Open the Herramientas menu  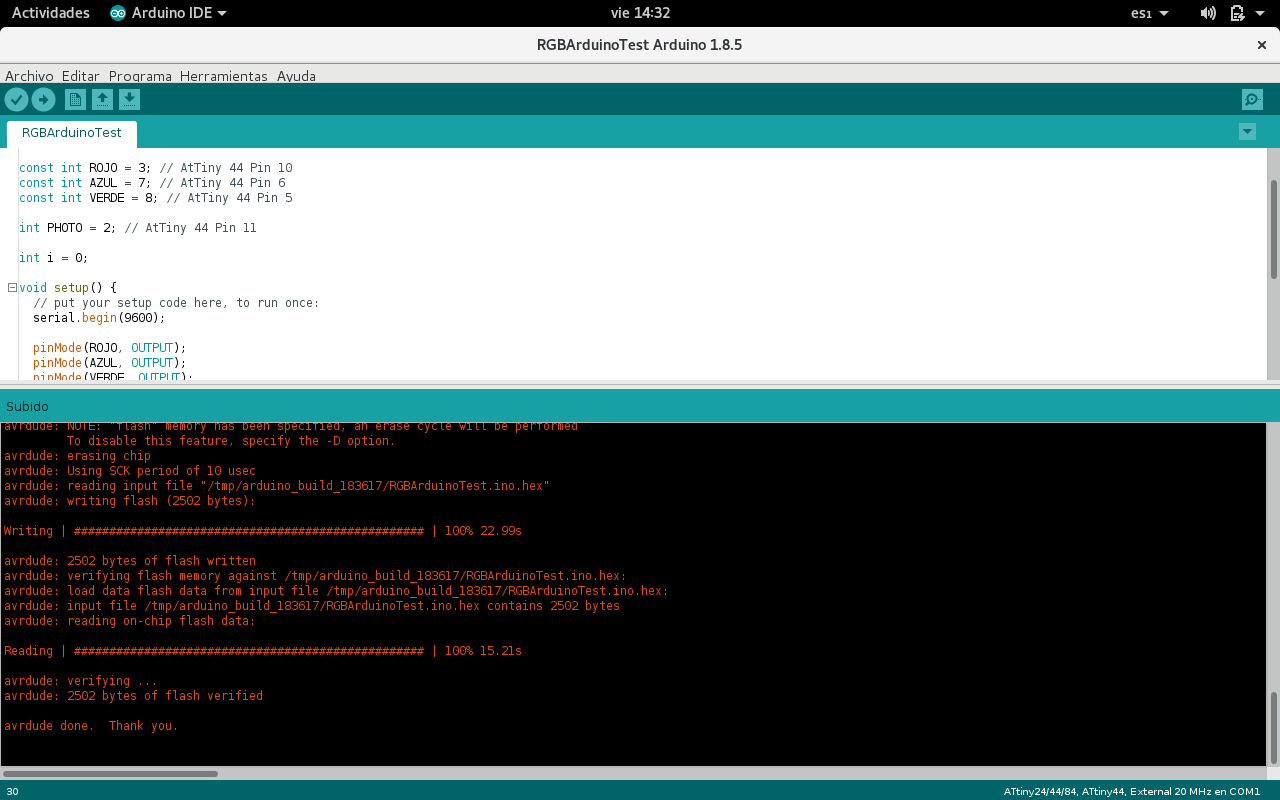(x=224, y=76)
